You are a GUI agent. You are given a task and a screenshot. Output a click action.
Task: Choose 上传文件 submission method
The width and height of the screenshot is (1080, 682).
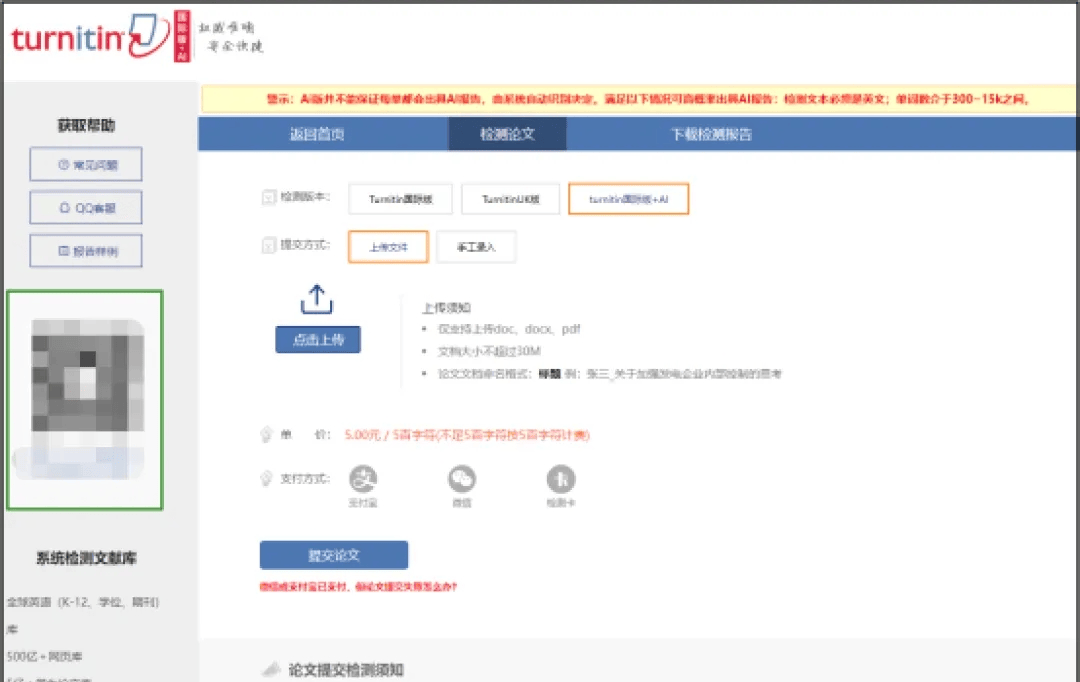point(388,247)
